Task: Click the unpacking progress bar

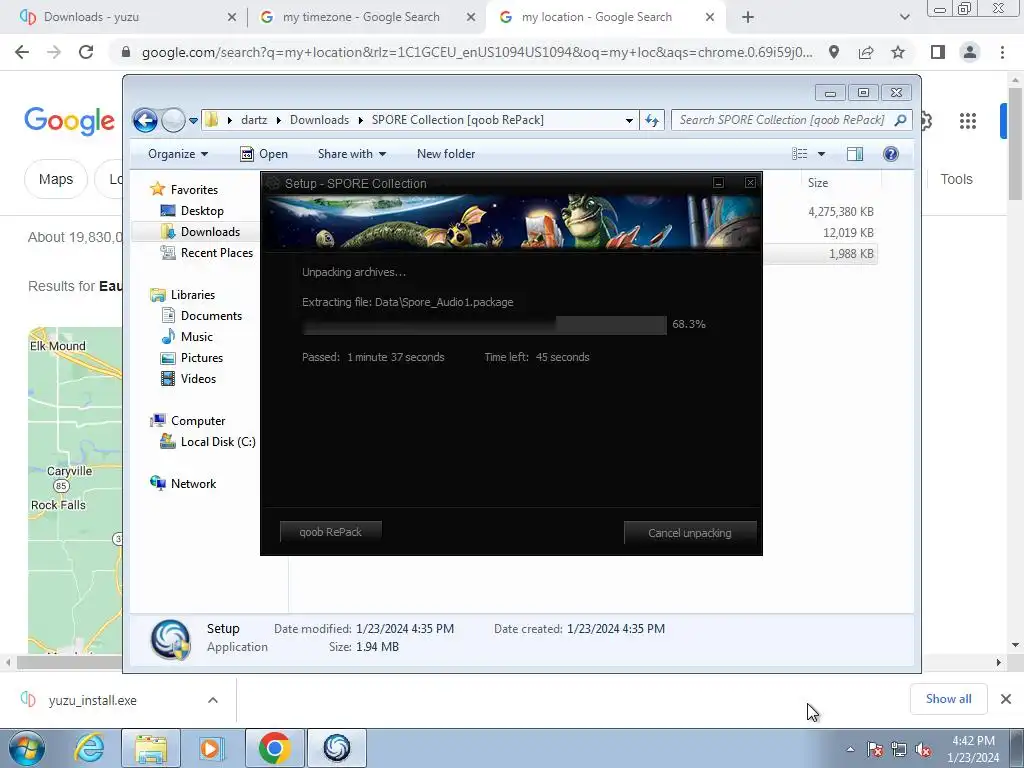Action: coord(484,325)
